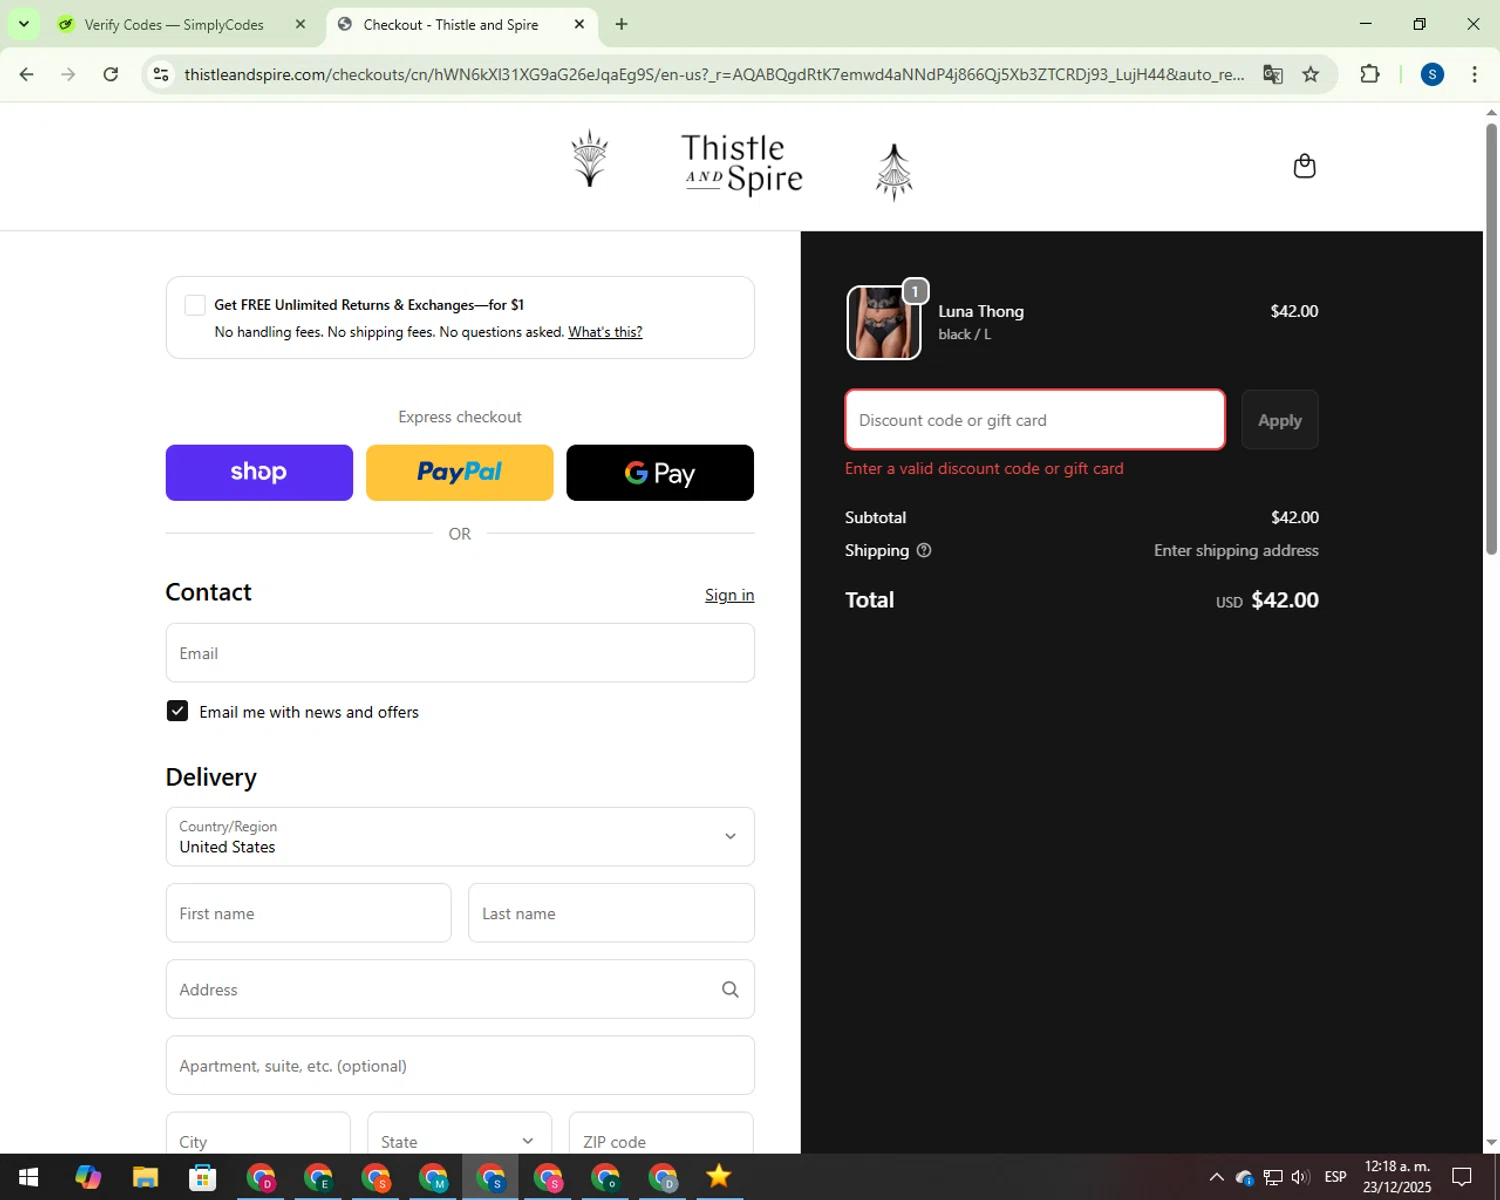The width and height of the screenshot is (1500, 1200).
Task: Click the Discount code or gift card field
Action: (x=1035, y=420)
